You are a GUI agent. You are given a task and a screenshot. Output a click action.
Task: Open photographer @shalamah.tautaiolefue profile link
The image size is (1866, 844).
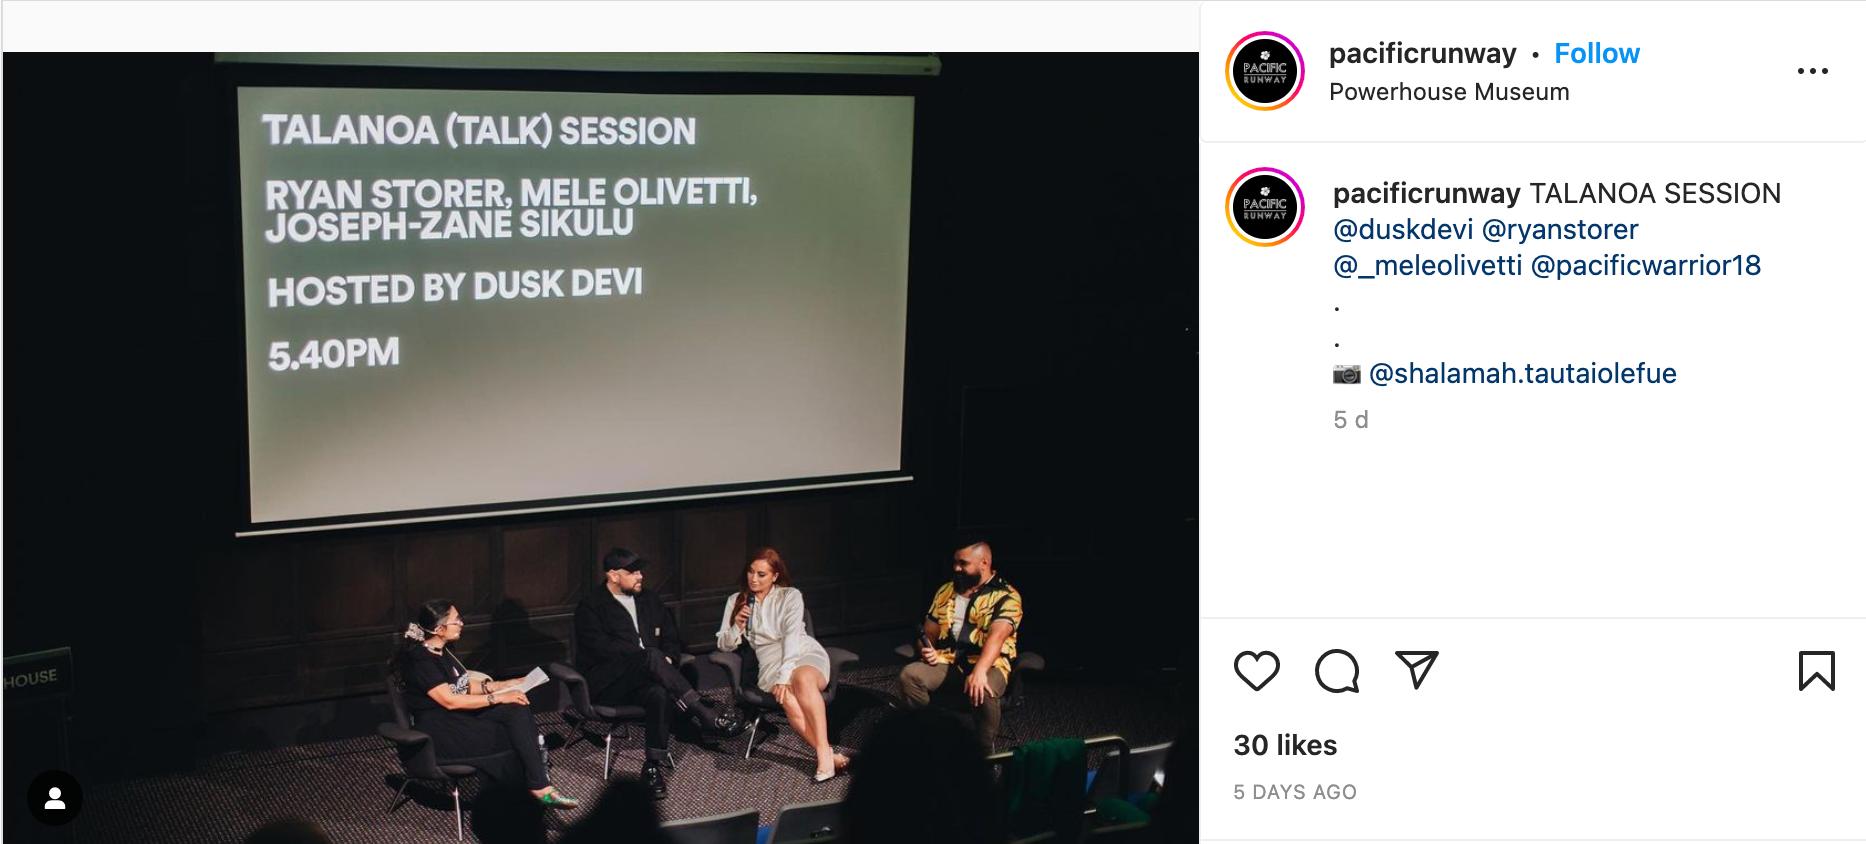1522,373
